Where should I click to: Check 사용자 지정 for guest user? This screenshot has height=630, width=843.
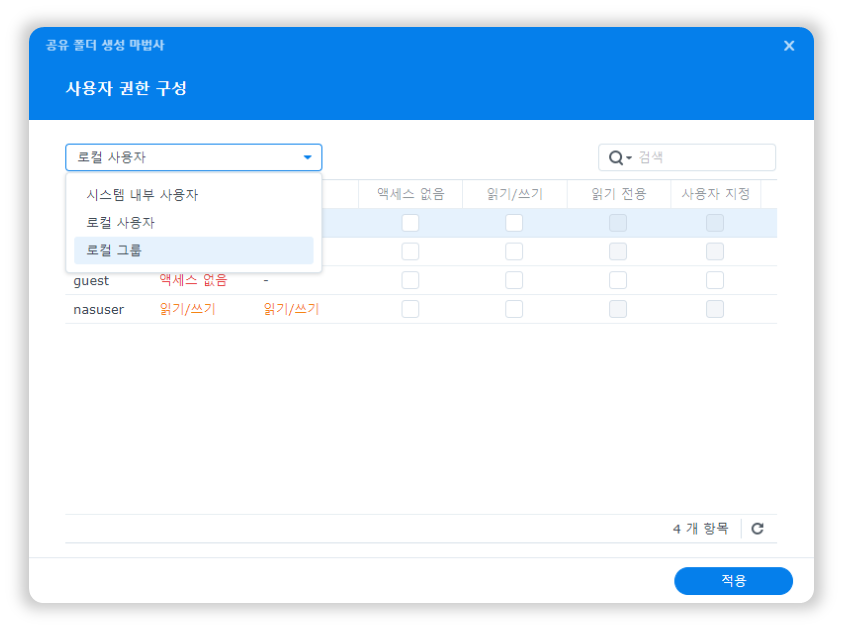[x=715, y=280]
